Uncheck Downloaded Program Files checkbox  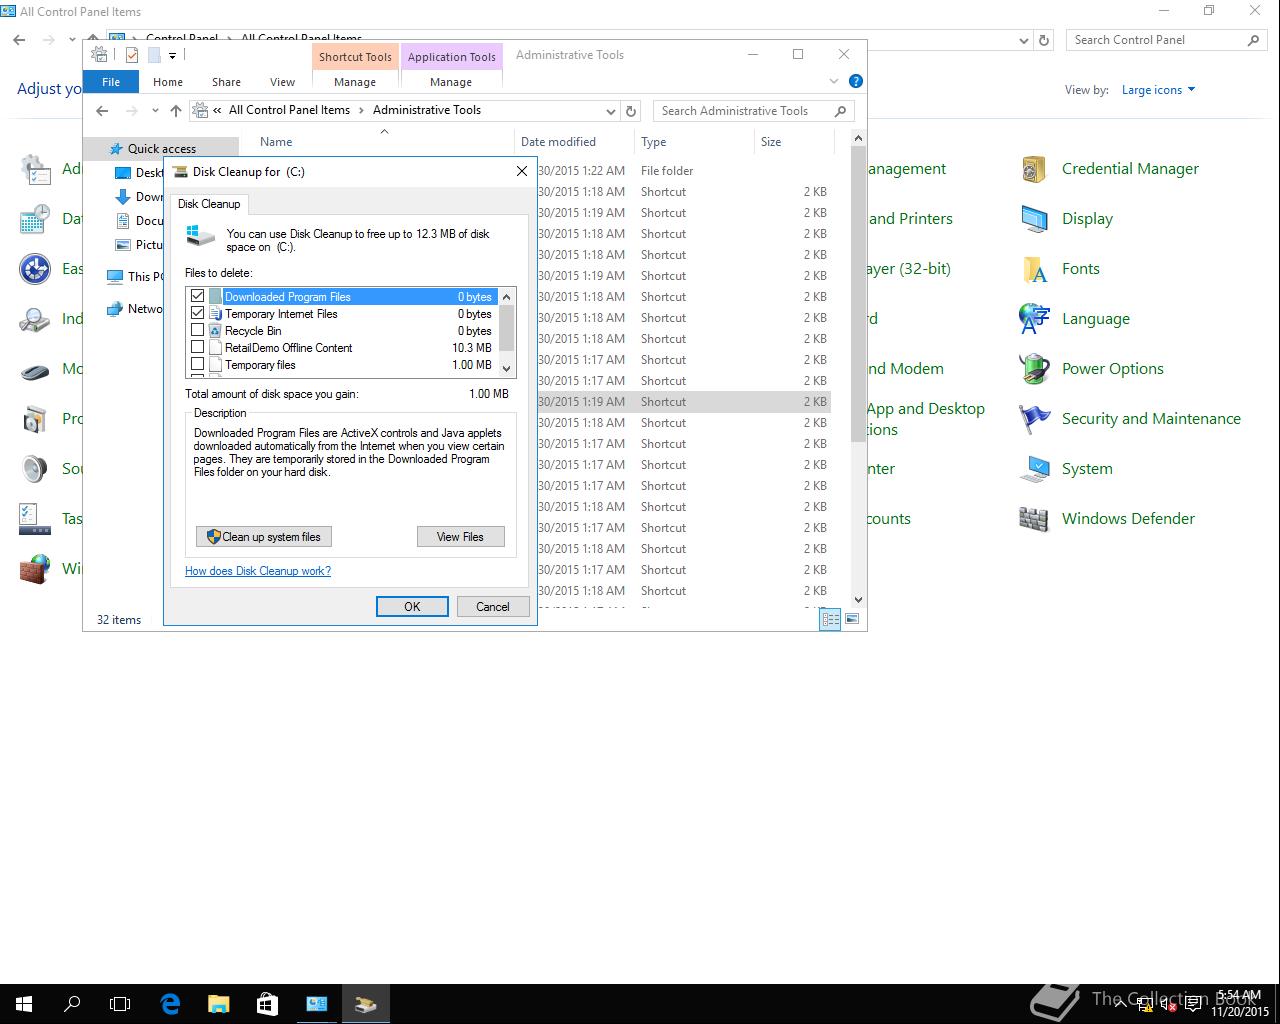click(197, 296)
